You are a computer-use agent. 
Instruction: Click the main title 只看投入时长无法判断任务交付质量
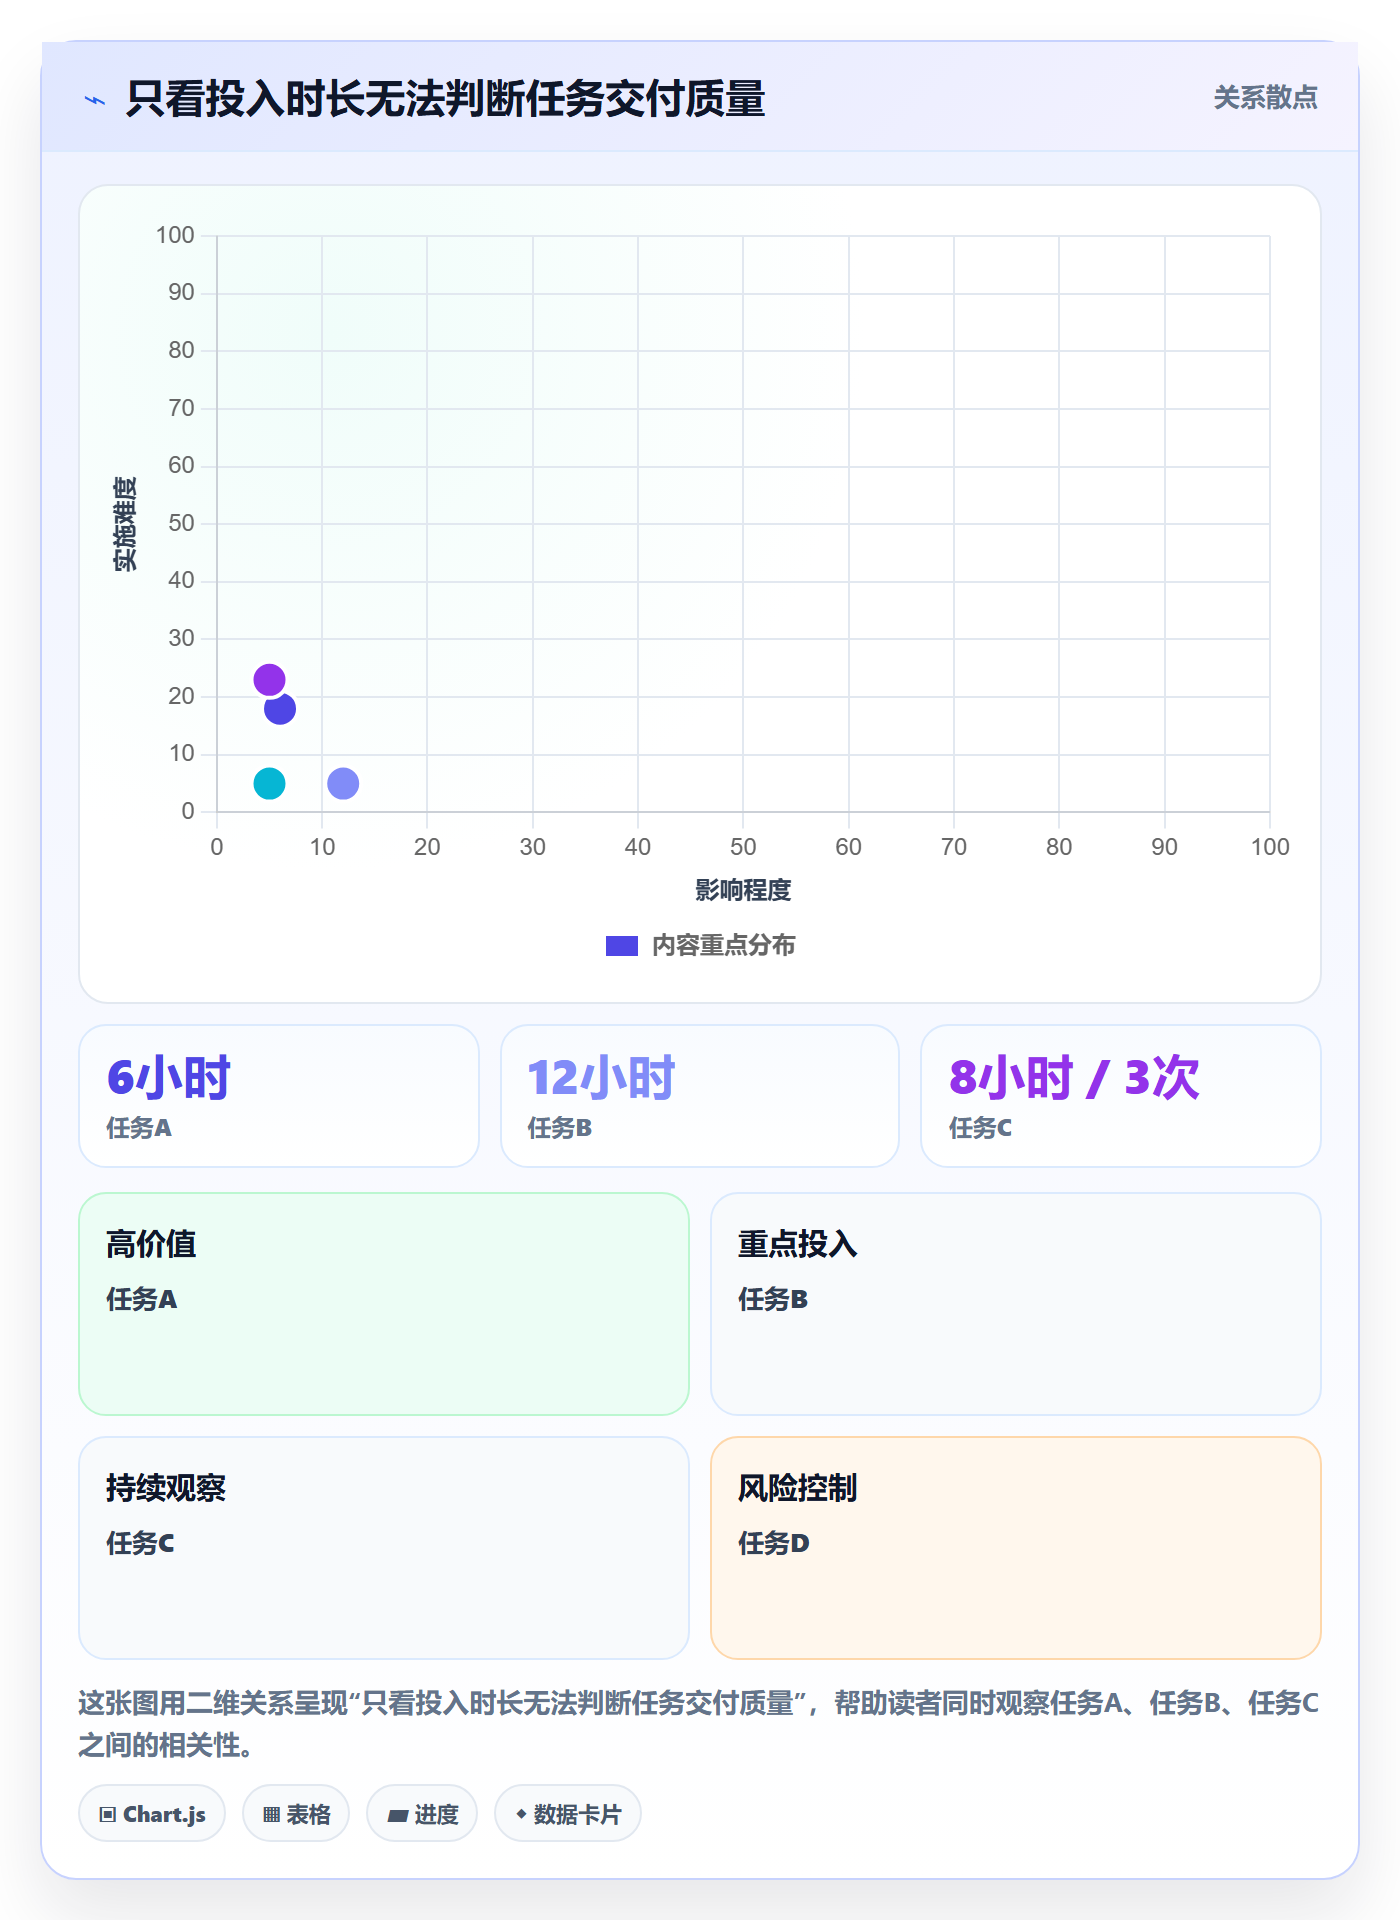pyautogui.click(x=445, y=99)
